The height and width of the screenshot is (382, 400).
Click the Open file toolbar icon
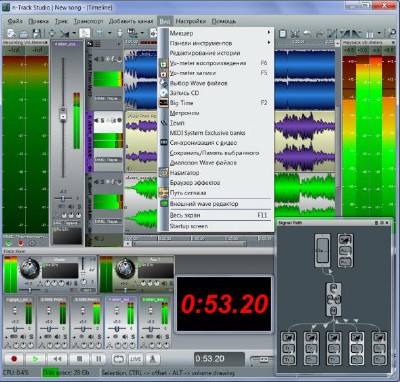coord(24,33)
